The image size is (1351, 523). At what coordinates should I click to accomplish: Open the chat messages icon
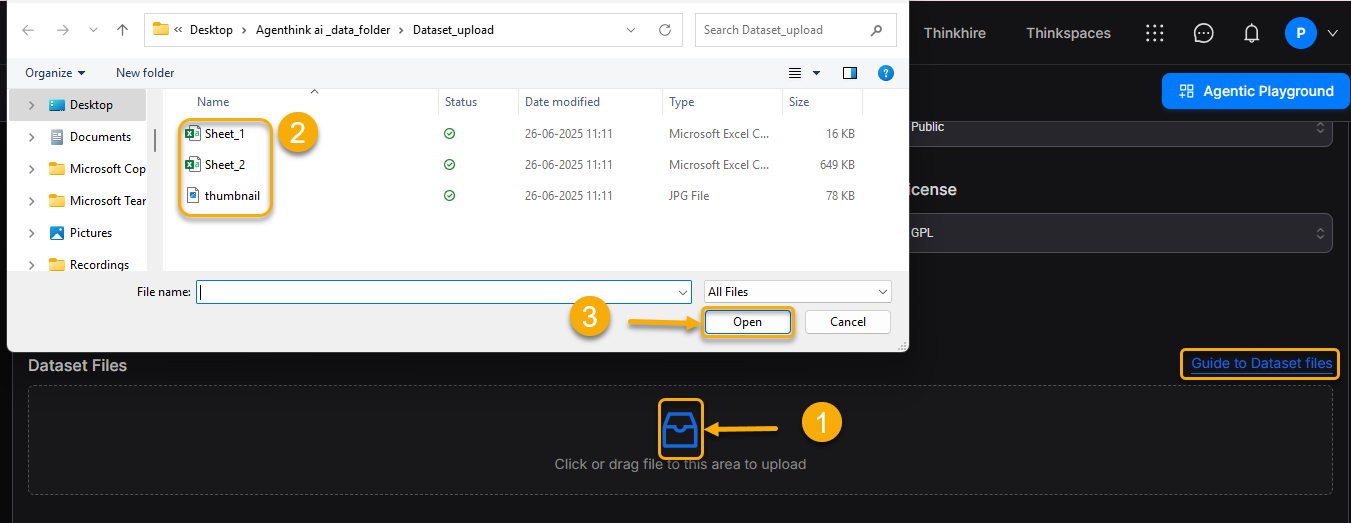1203,33
